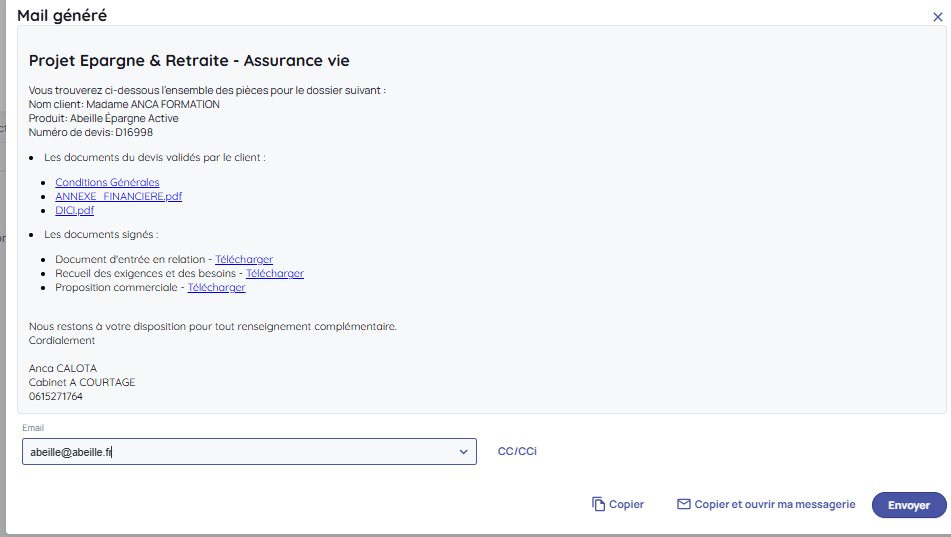Close the Mail généré dialog

pyautogui.click(x=937, y=17)
